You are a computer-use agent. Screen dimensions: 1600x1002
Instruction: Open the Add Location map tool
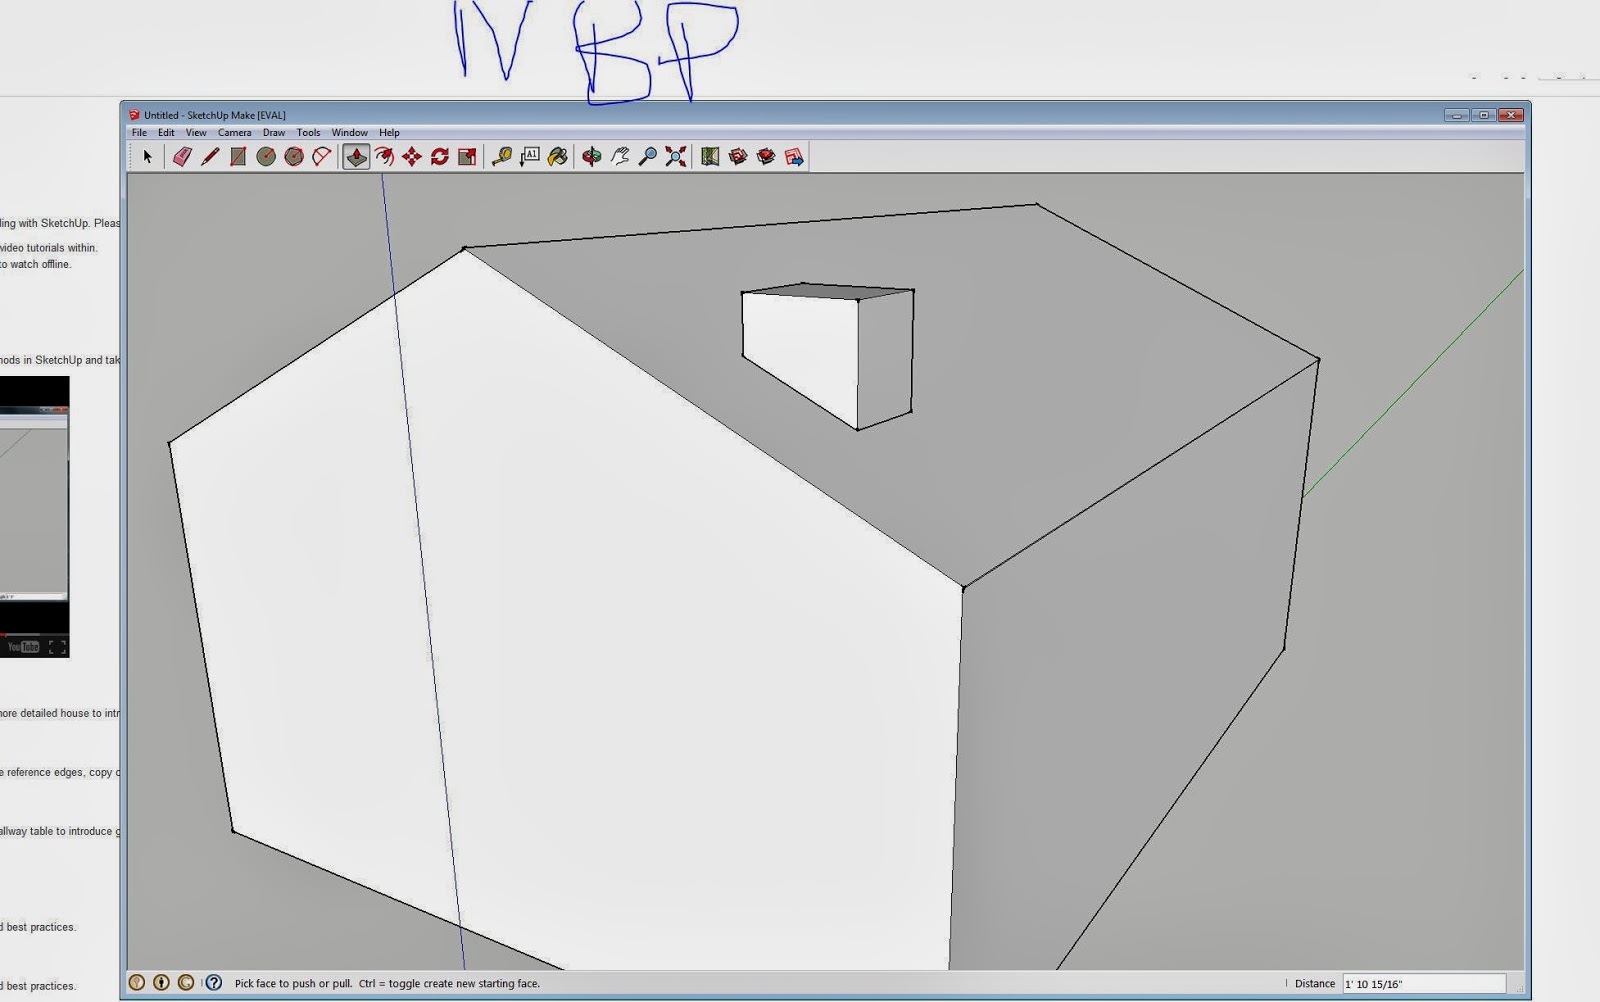[x=710, y=157]
